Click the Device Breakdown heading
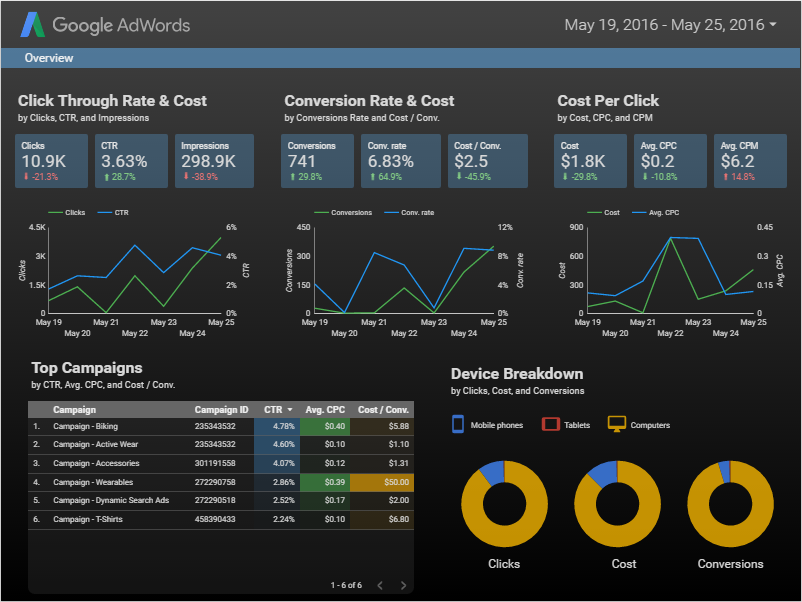Image resolution: width=802 pixels, height=602 pixels. click(517, 374)
